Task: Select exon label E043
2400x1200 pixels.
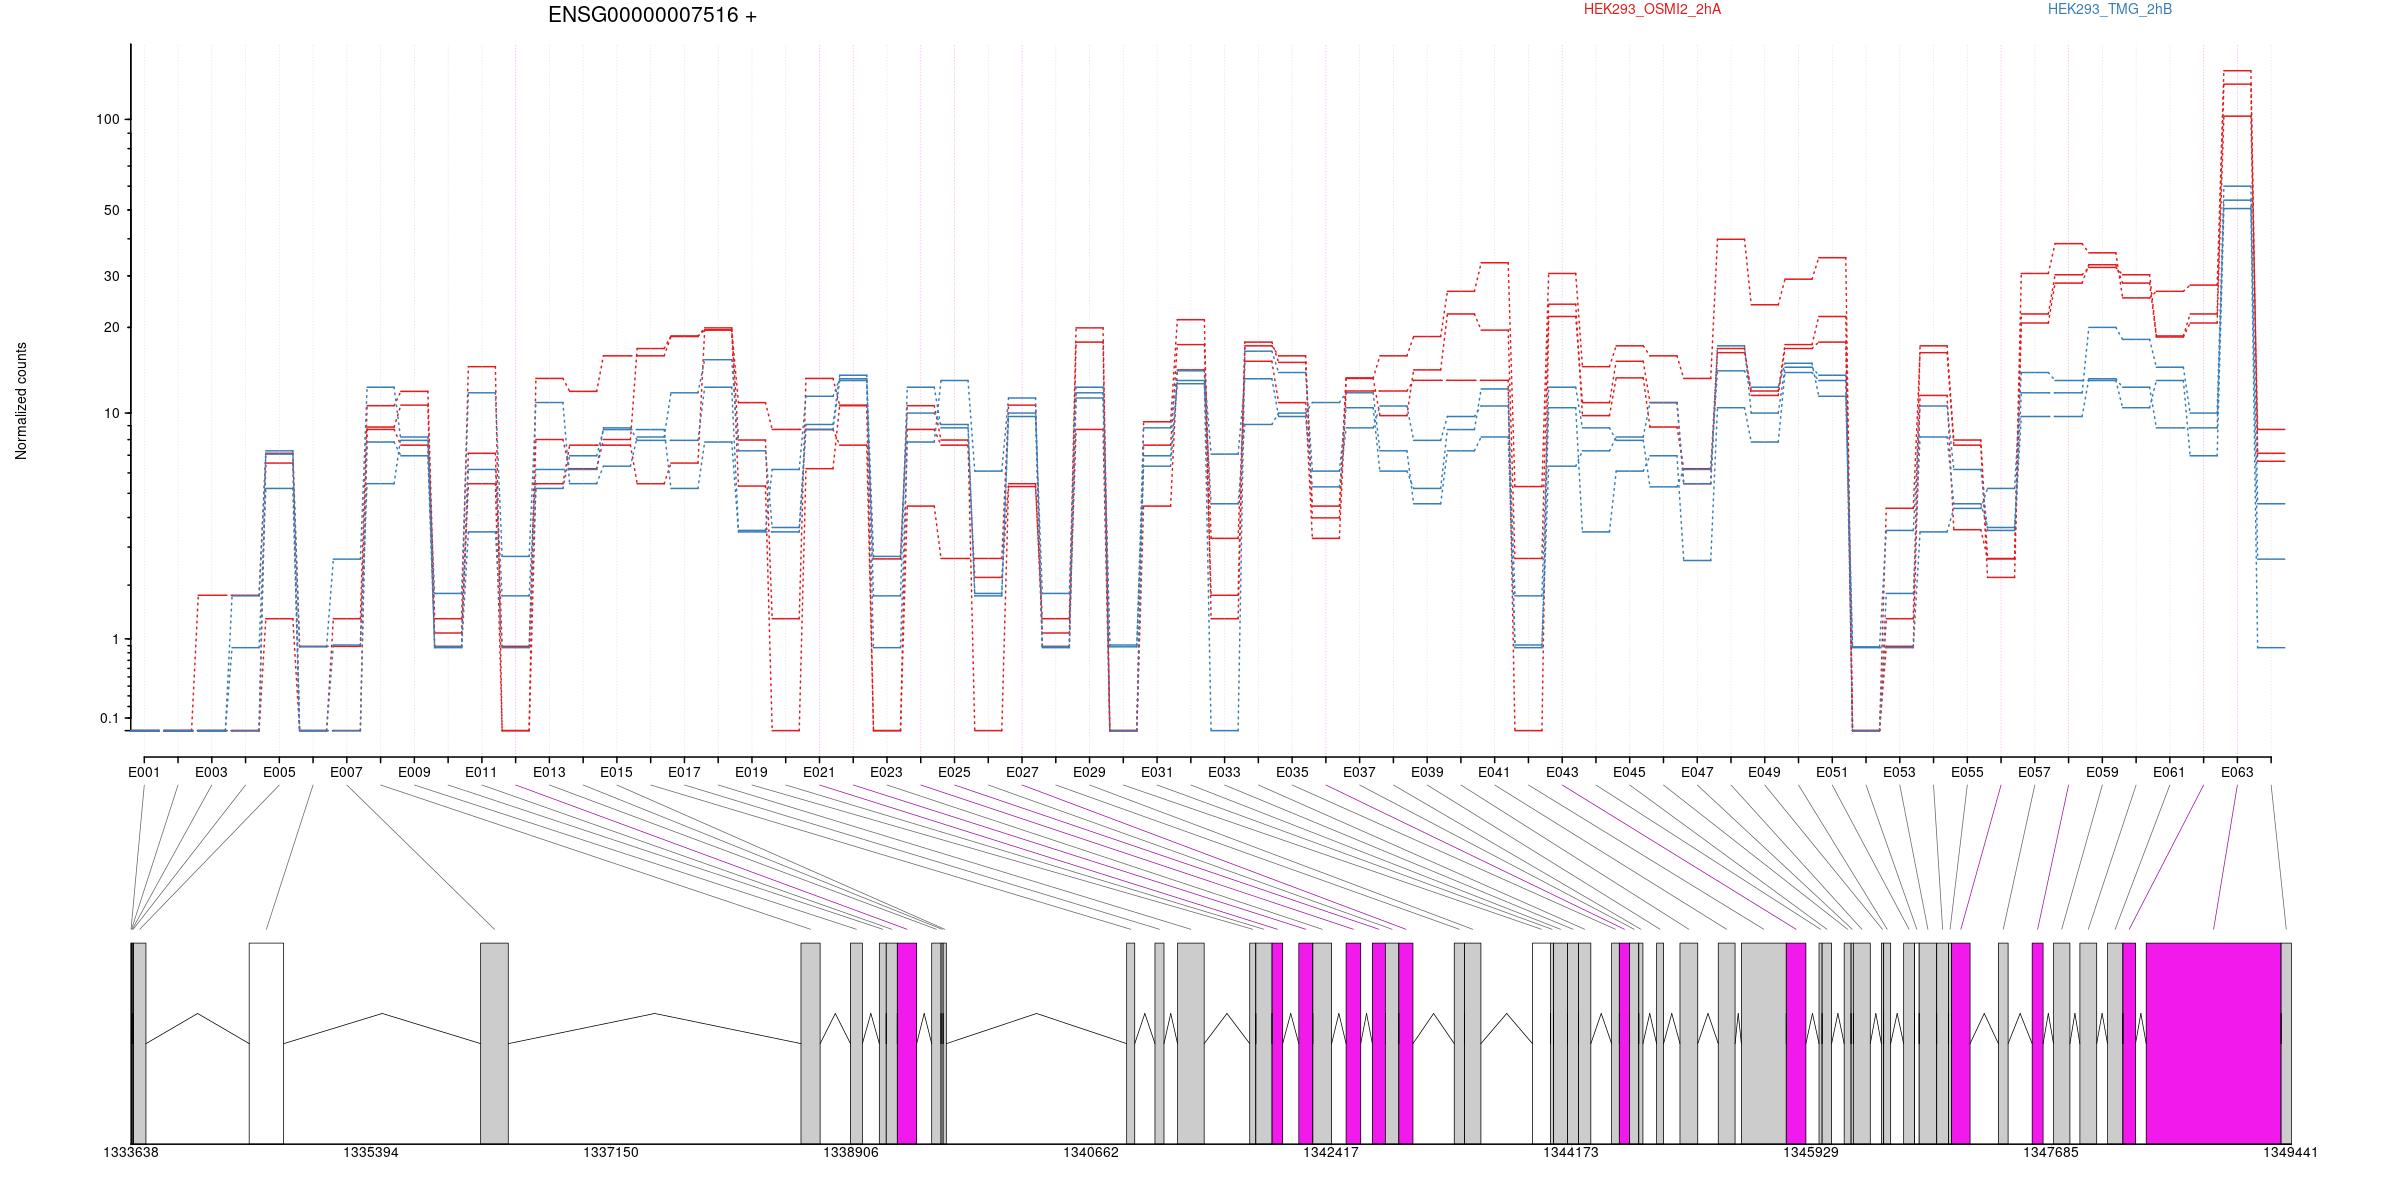Action: pyautogui.click(x=1562, y=772)
